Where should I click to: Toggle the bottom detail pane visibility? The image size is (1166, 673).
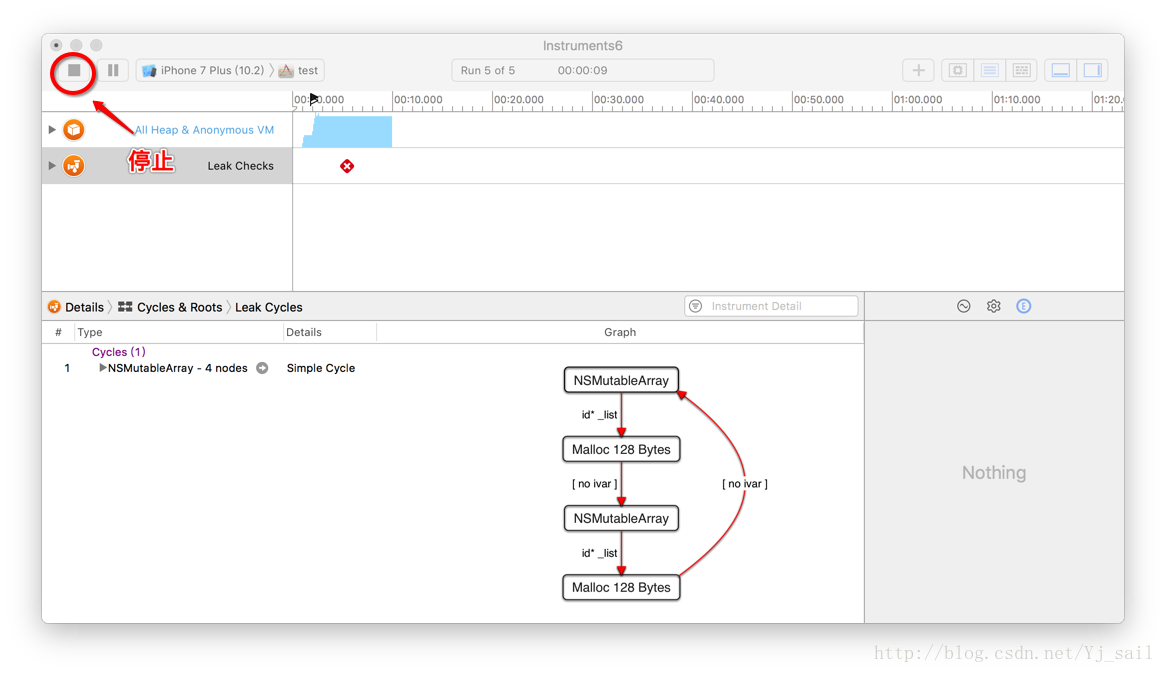[1060, 70]
